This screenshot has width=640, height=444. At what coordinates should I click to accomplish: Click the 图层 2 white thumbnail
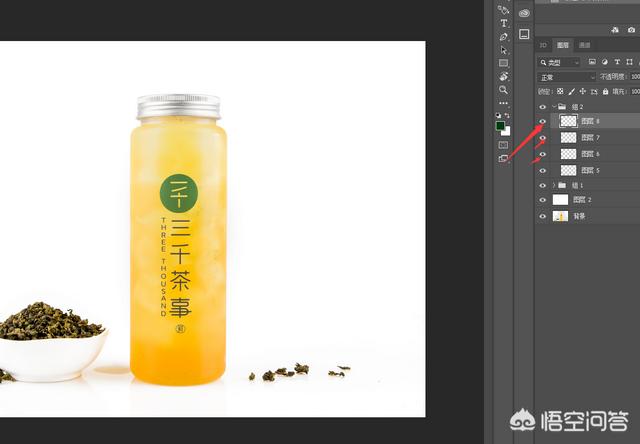click(560, 200)
